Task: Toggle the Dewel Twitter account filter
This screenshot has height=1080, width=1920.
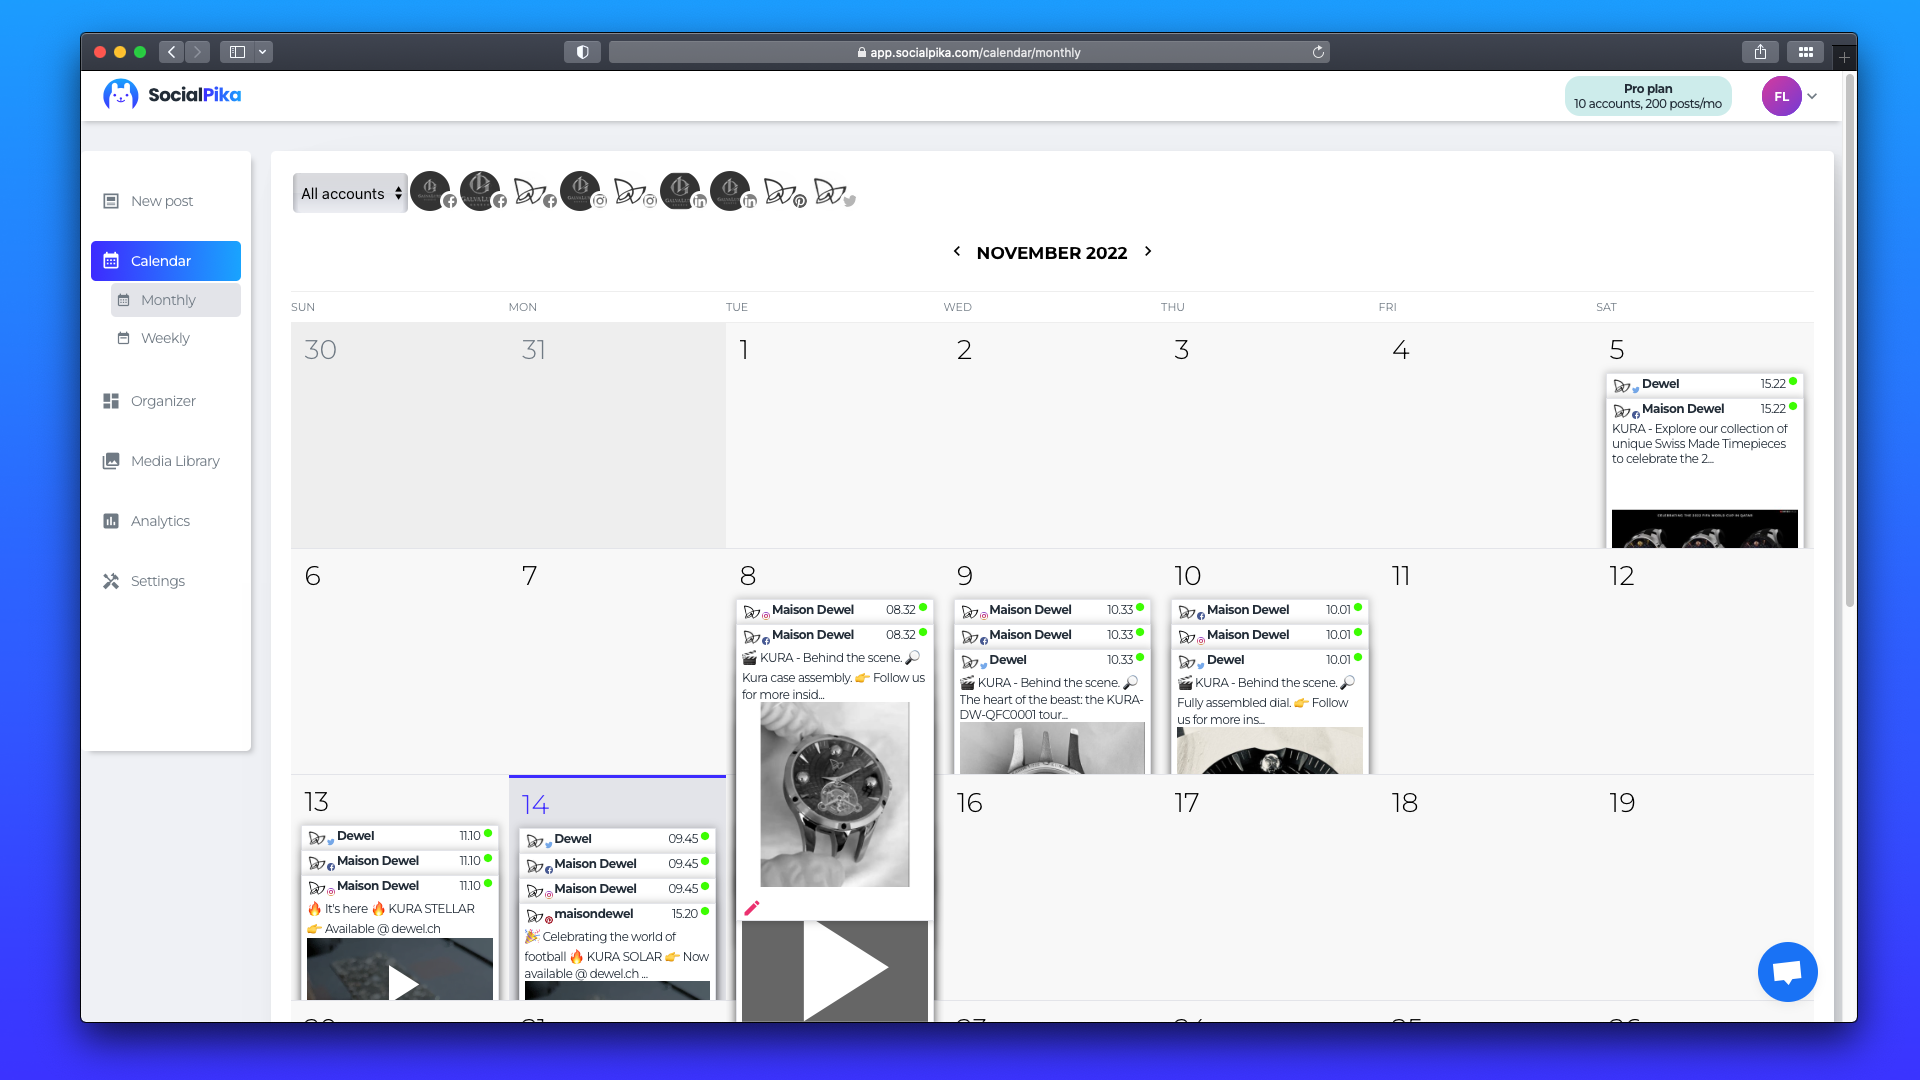Action: pos(834,192)
